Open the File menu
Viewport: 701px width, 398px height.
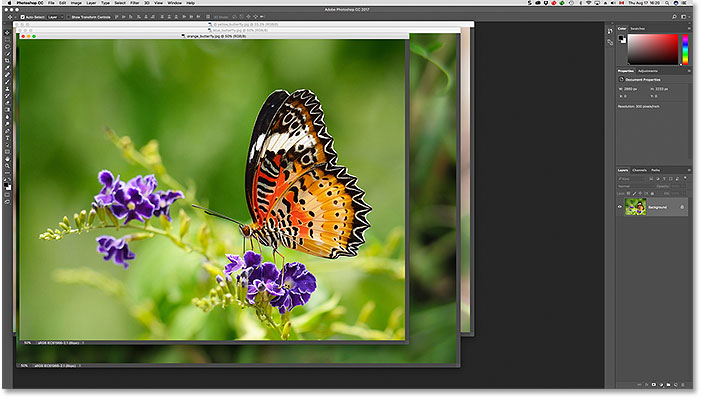coord(51,3)
